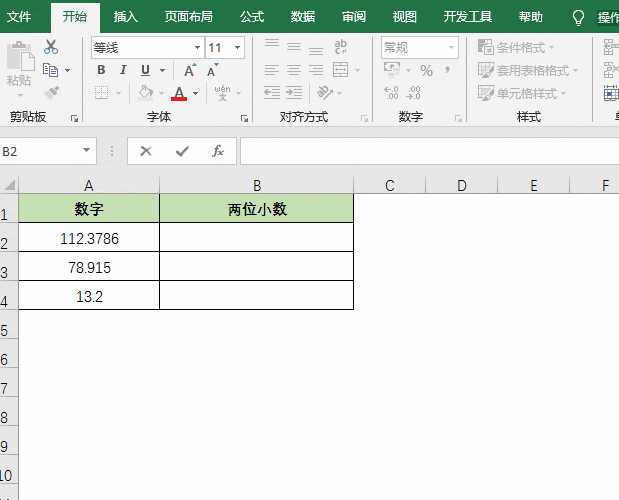Viewport: 619px width, 500px height.
Task: Open 条件格式 conditional formatting button
Action: pos(516,47)
